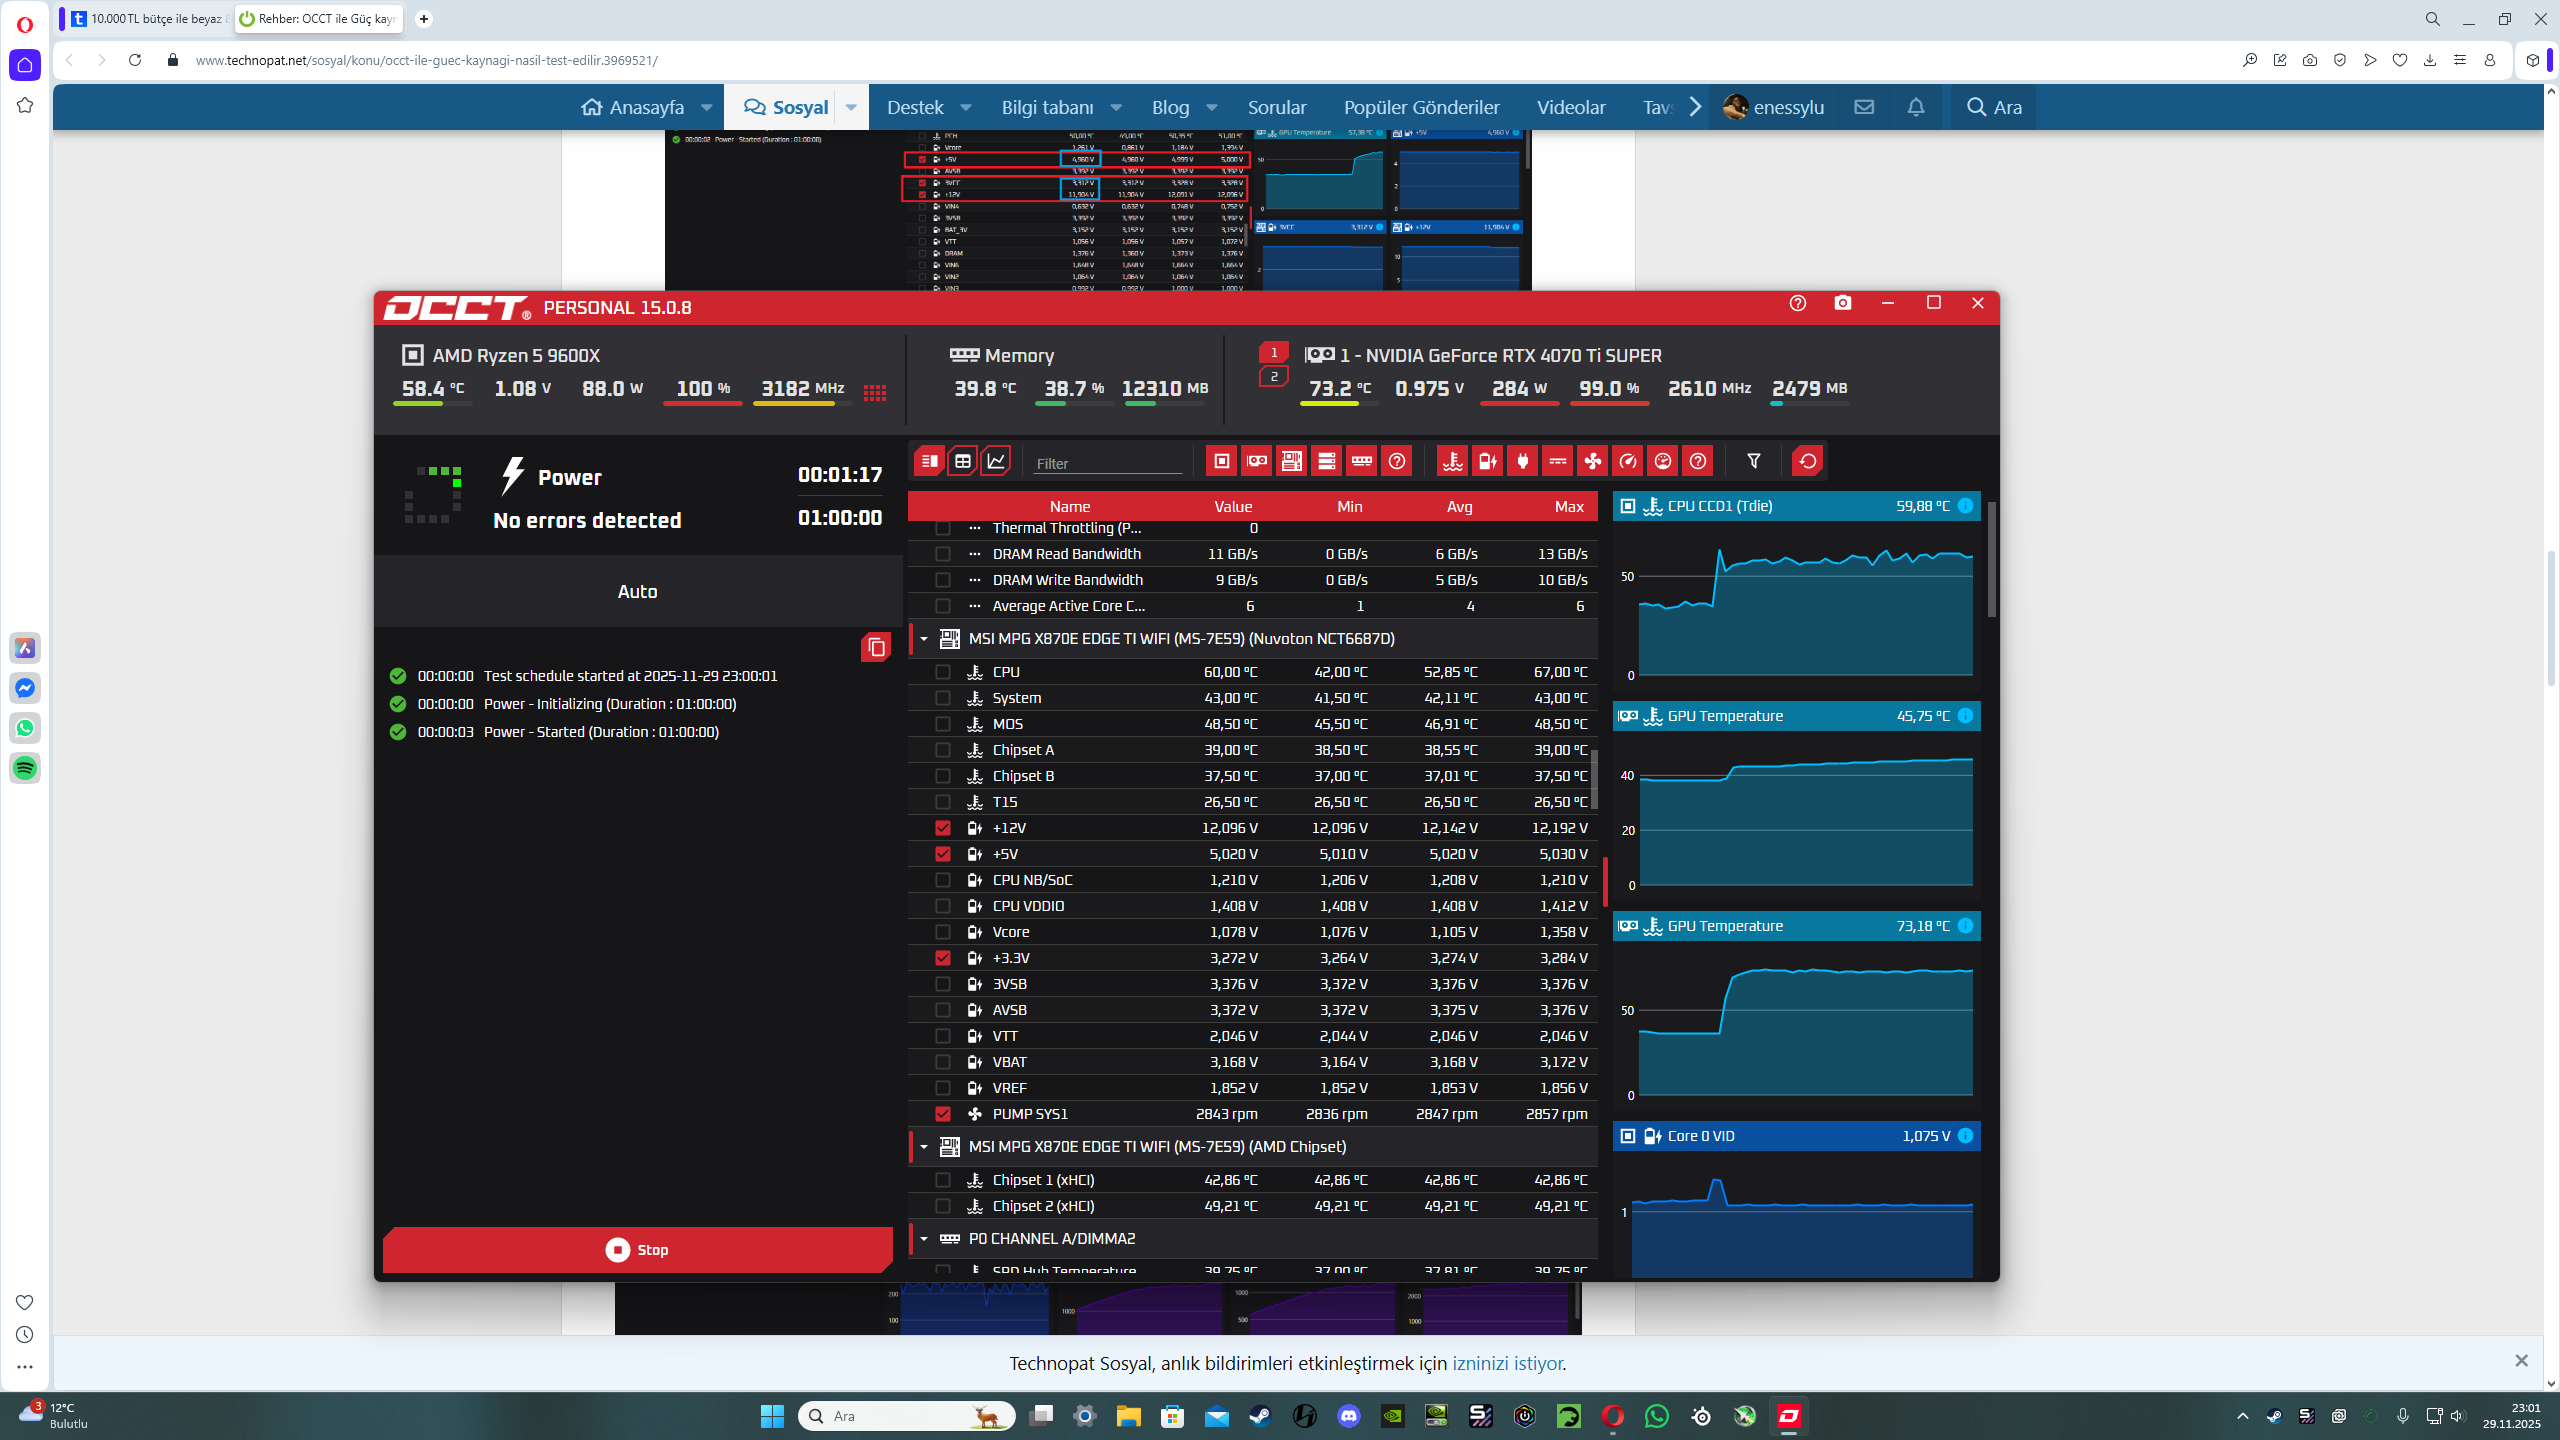2560x1440 pixels.
Task: Click the OCCT sensor Filter input field
Action: coord(1108,463)
